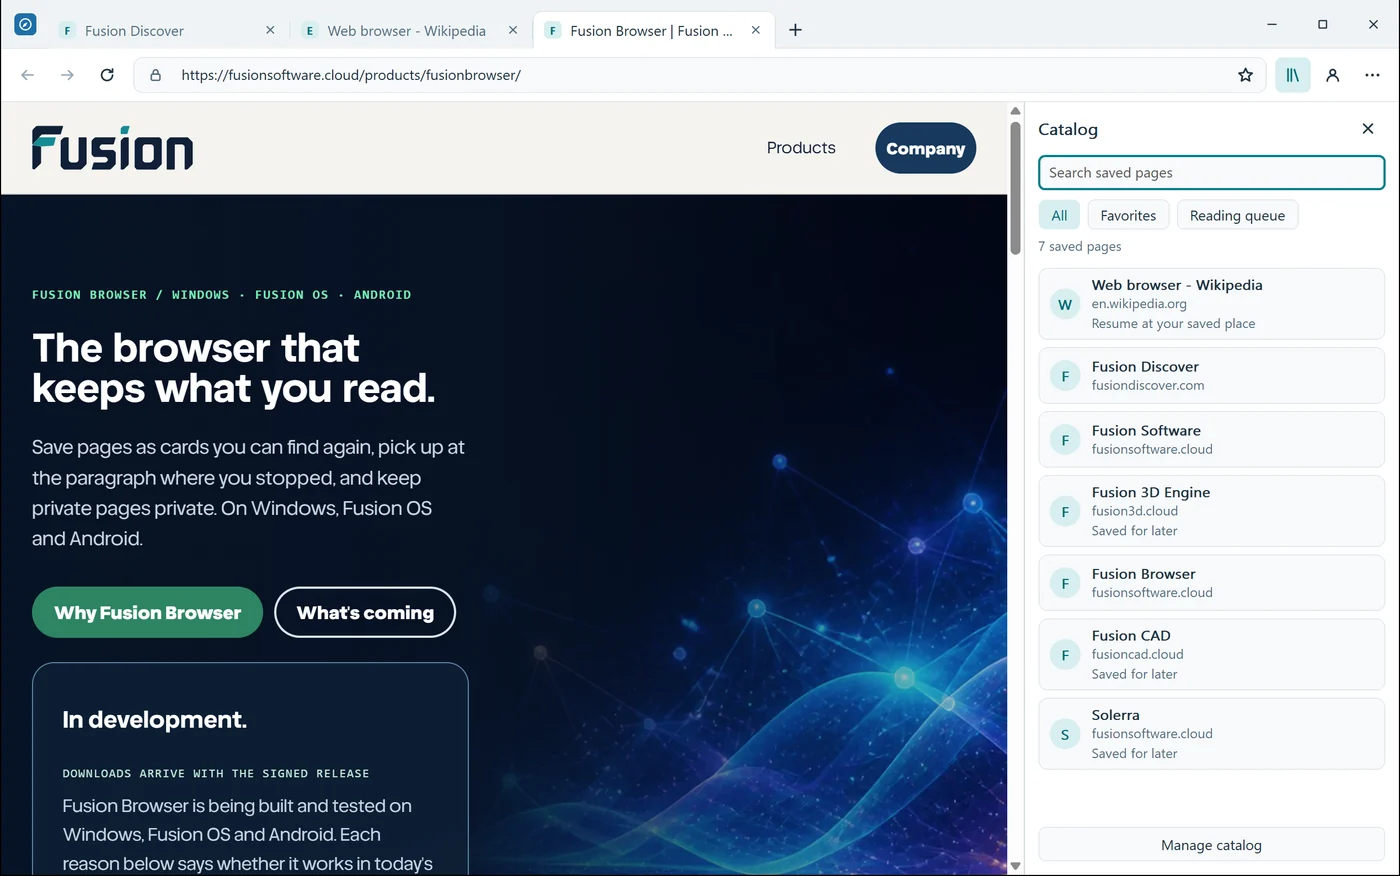This screenshot has height=876, width=1400.
Task: Click the address bar URL
Action: coord(351,75)
